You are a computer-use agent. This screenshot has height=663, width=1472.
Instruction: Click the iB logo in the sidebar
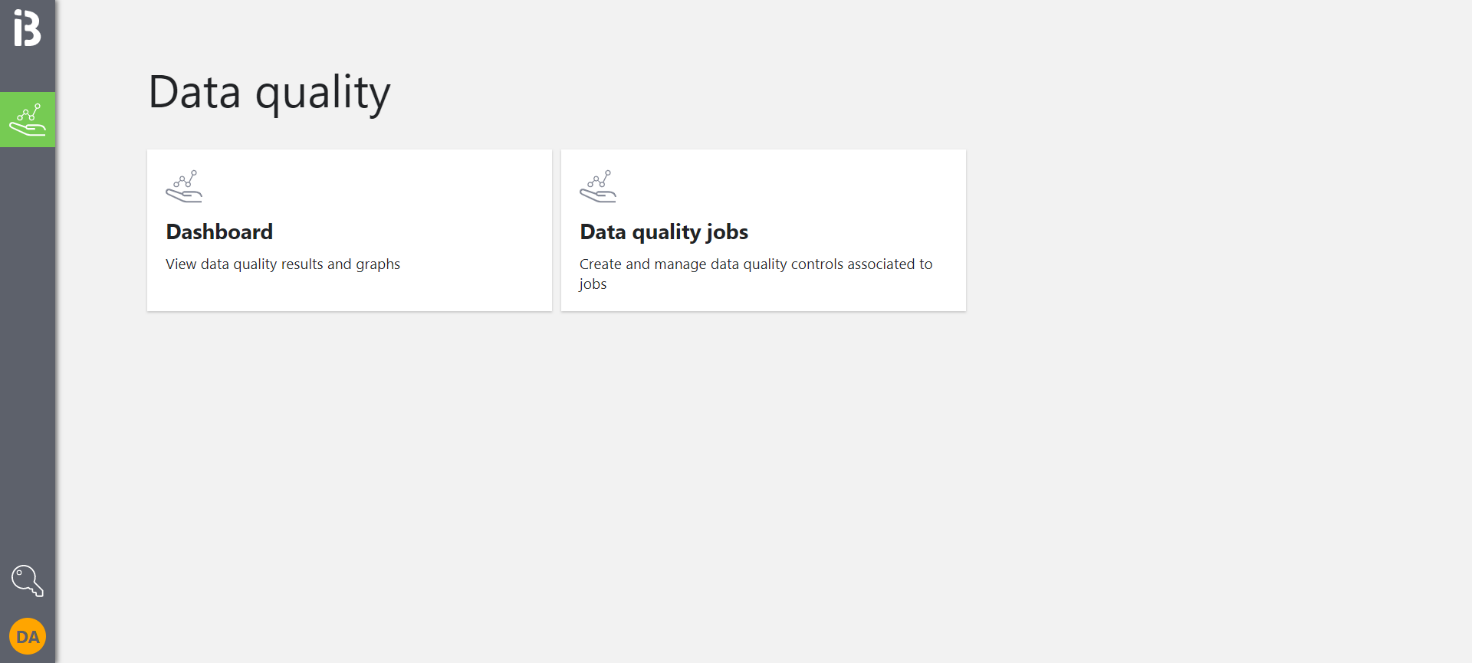tap(27, 28)
